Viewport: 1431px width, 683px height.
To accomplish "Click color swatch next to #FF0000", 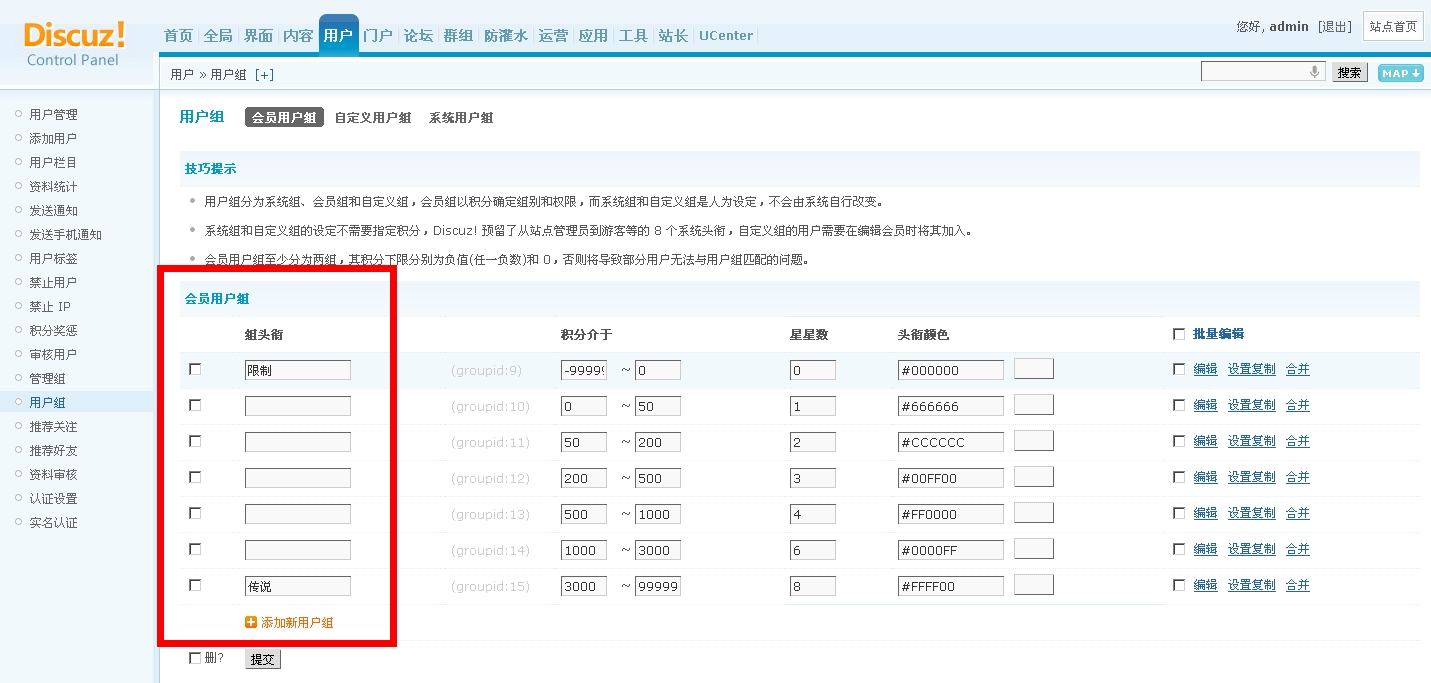I will point(1034,512).
